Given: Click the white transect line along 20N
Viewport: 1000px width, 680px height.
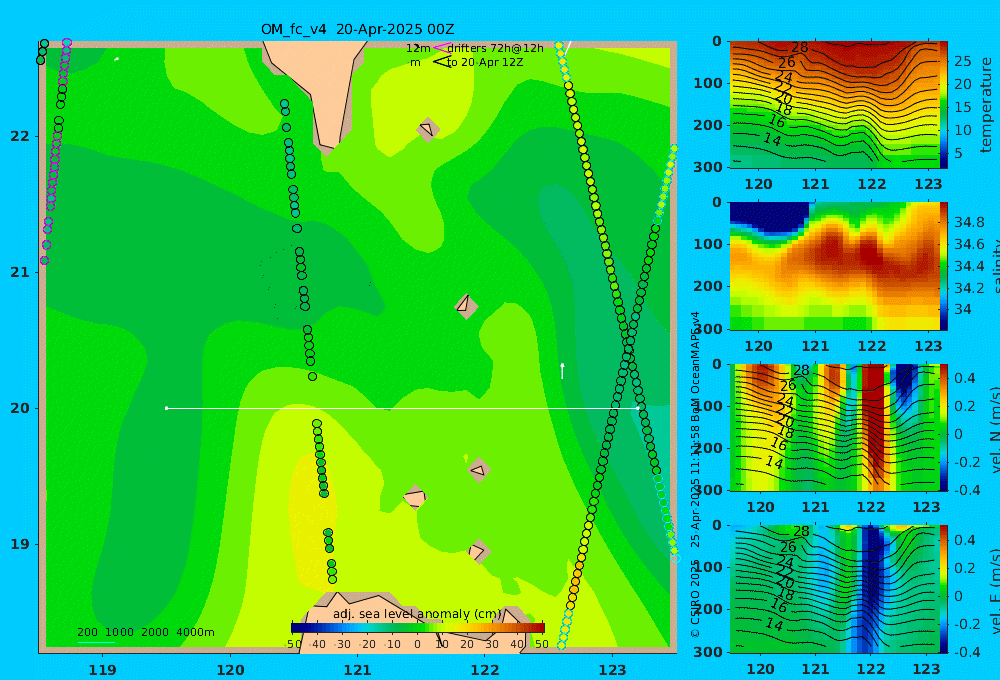Looking at the screenshot, I should 402,408.
